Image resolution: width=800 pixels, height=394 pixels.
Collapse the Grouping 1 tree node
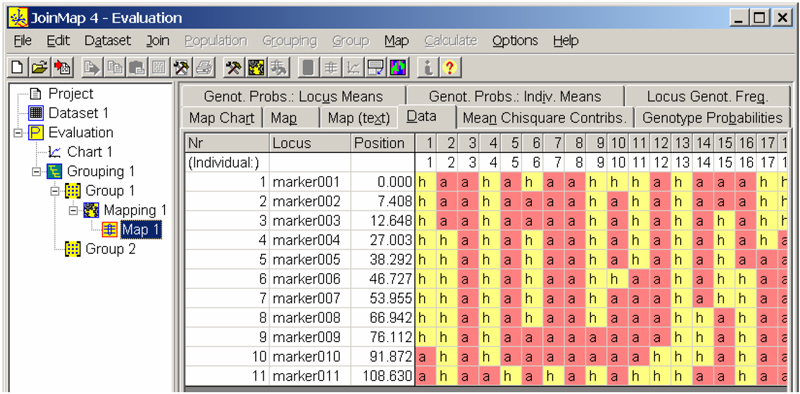pyautogui.click(x=37, y=171)
